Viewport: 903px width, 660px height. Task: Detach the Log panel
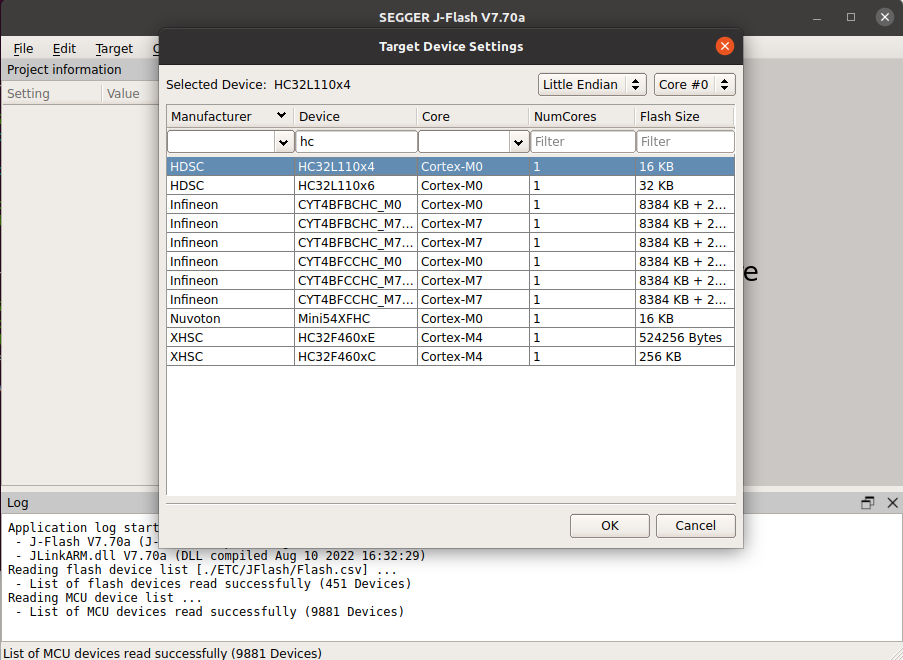coord(867,503)
